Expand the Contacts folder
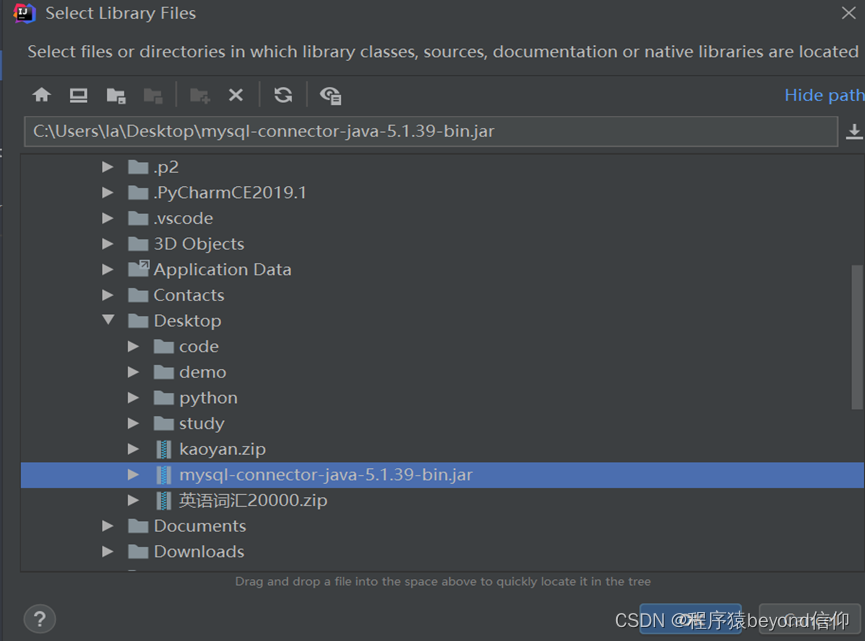The image size is (865, 641). pyautogui.click(x=108, y=295)
